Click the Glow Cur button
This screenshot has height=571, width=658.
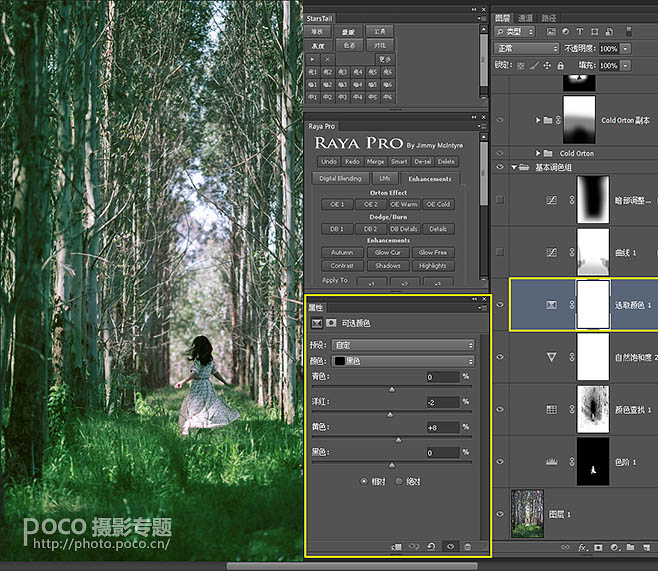387,252
